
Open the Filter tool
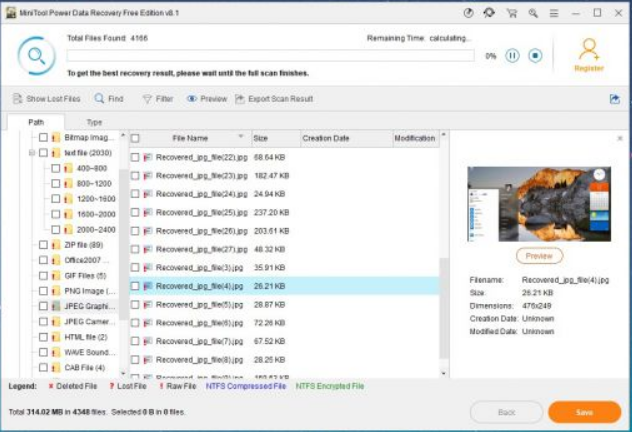pyautogui.click(x=158, y=99)
